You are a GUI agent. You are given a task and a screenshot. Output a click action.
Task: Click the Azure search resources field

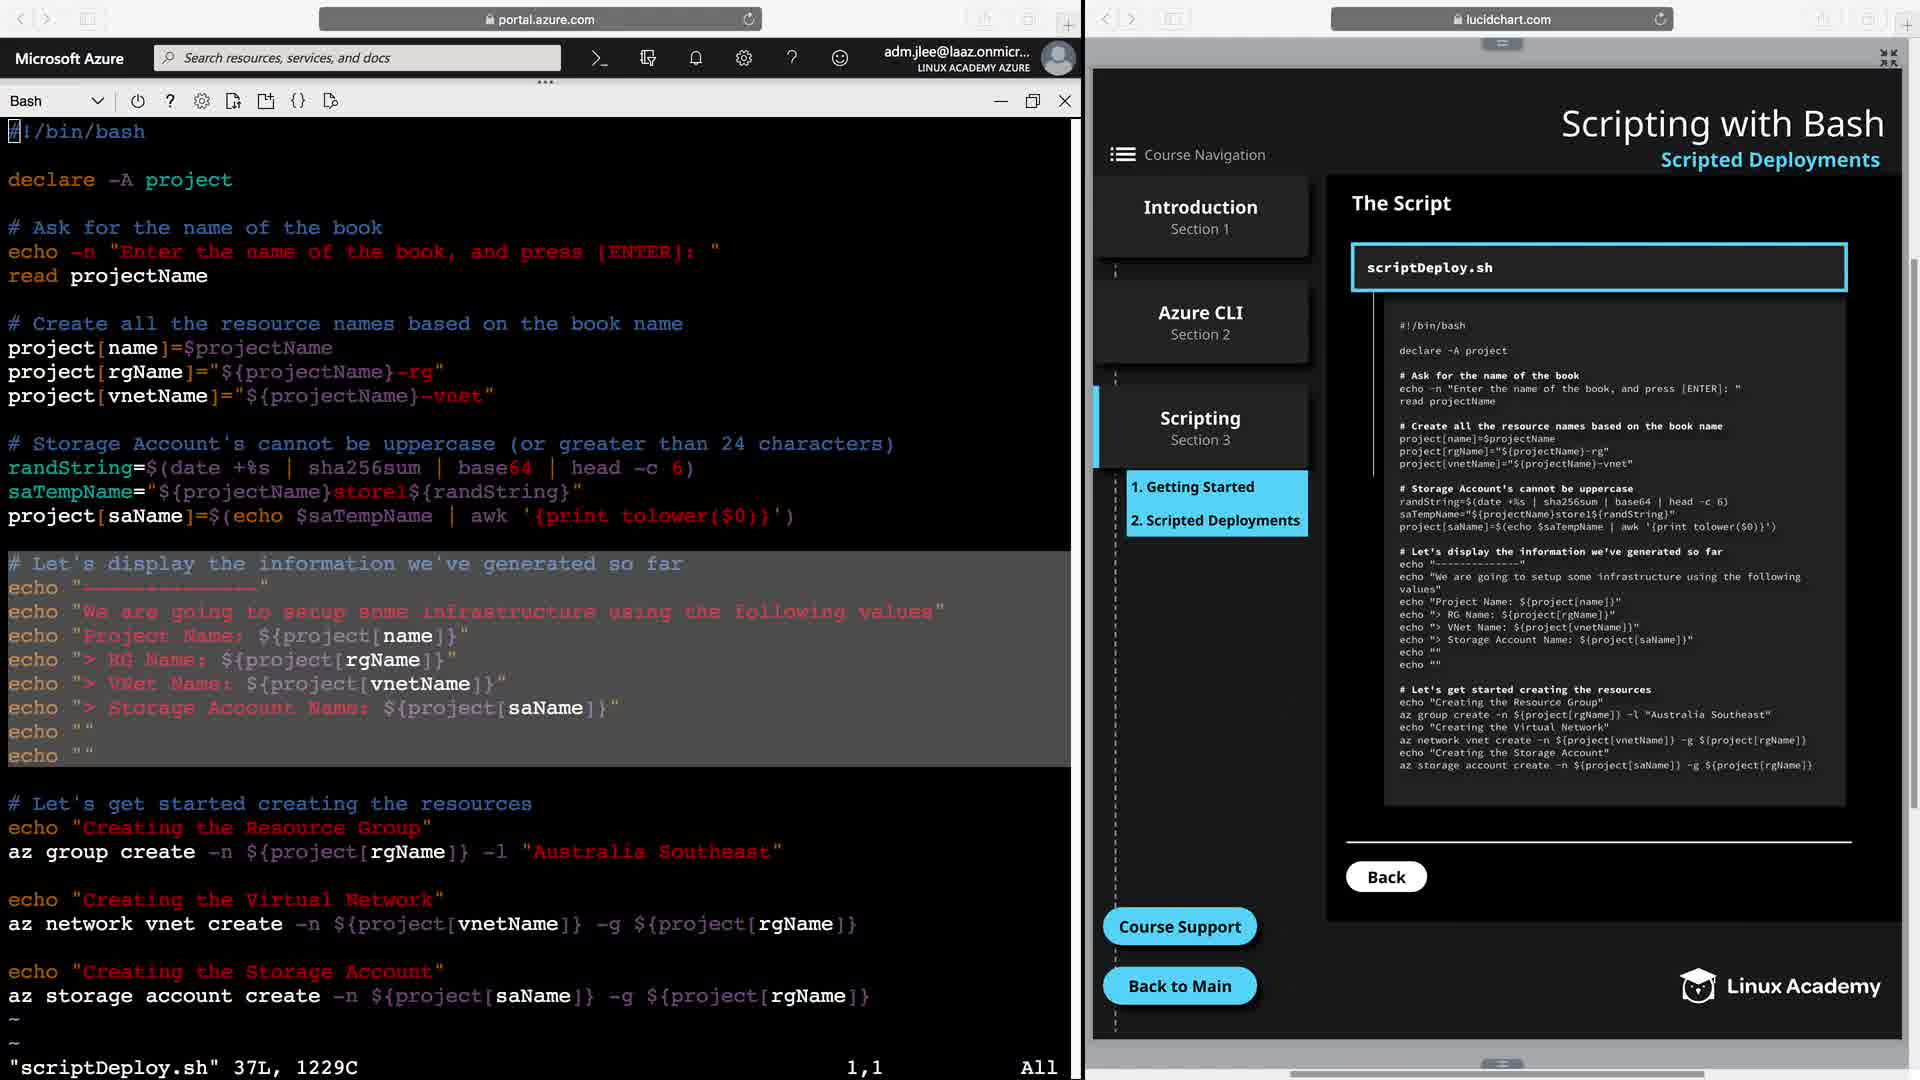(x=360, y=58)
